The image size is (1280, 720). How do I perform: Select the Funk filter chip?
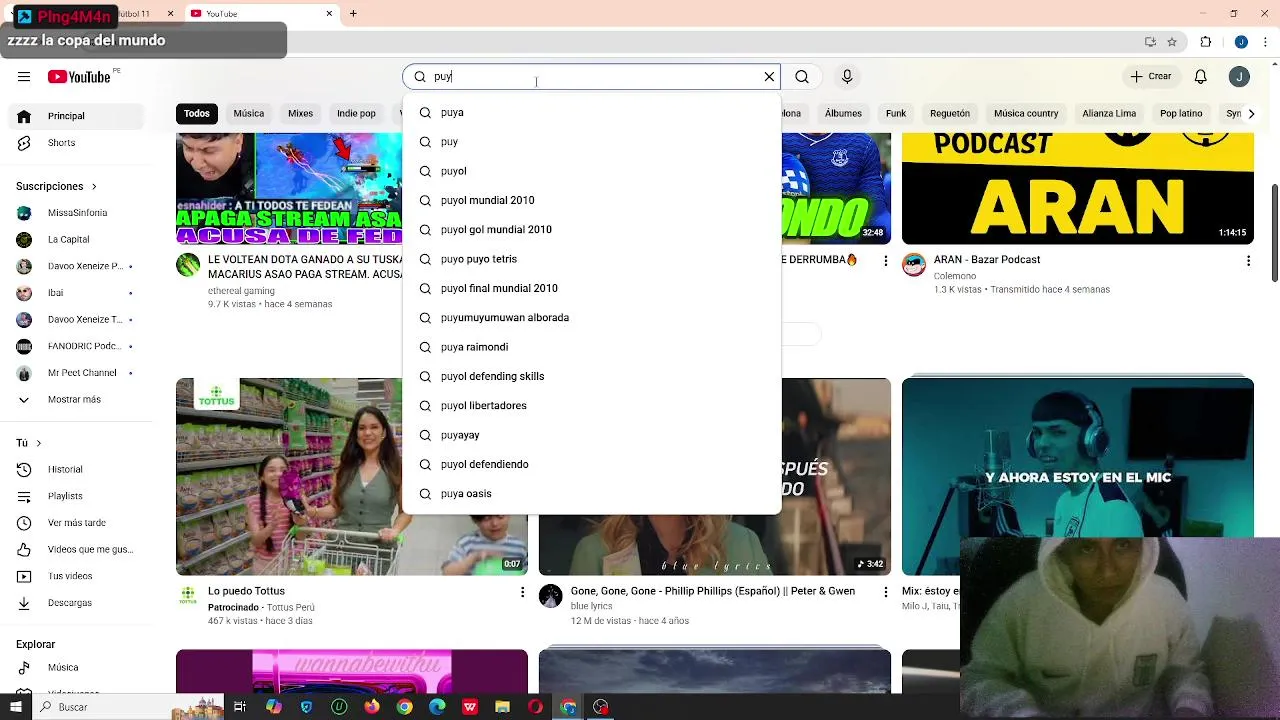896,113
